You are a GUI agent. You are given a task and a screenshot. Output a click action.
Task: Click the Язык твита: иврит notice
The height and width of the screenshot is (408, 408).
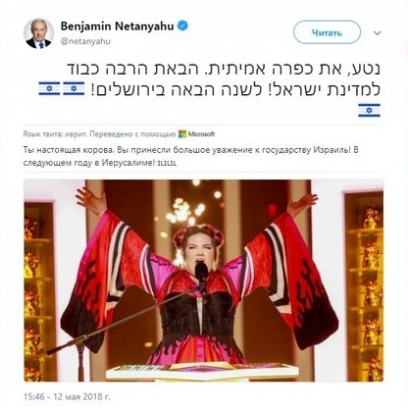pos(55,134)
